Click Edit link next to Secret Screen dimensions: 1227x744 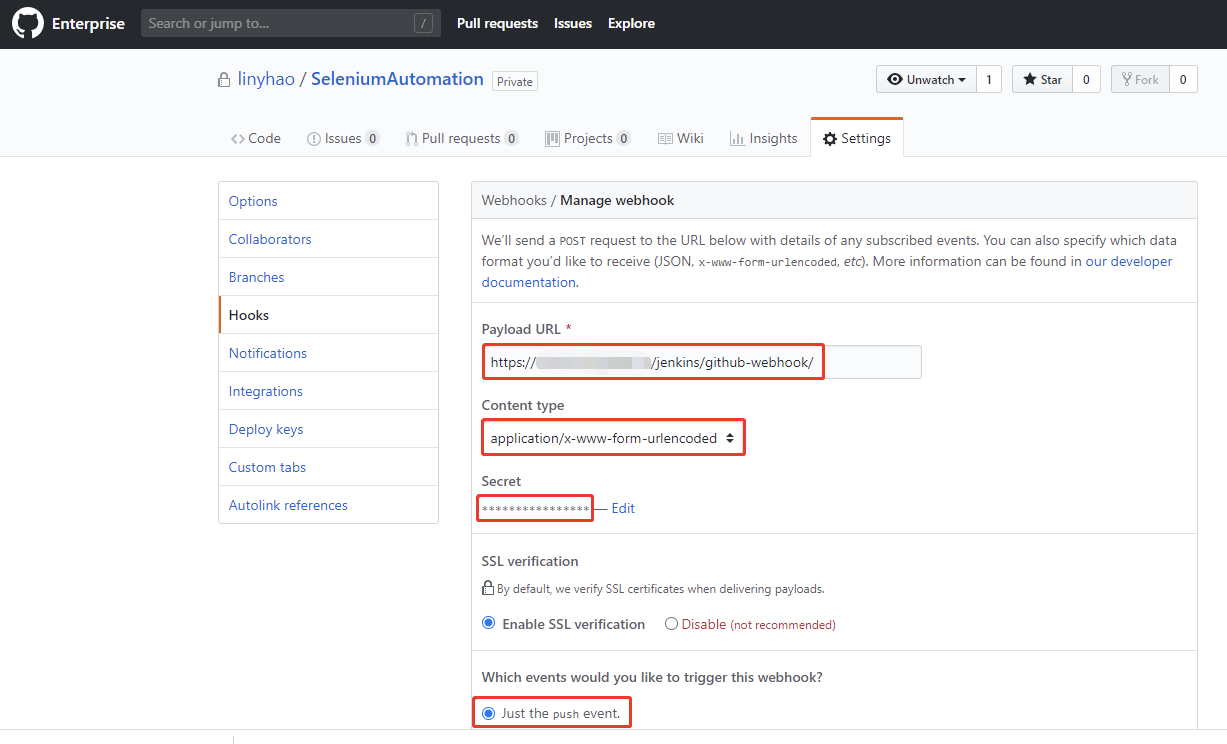(623, 508)
